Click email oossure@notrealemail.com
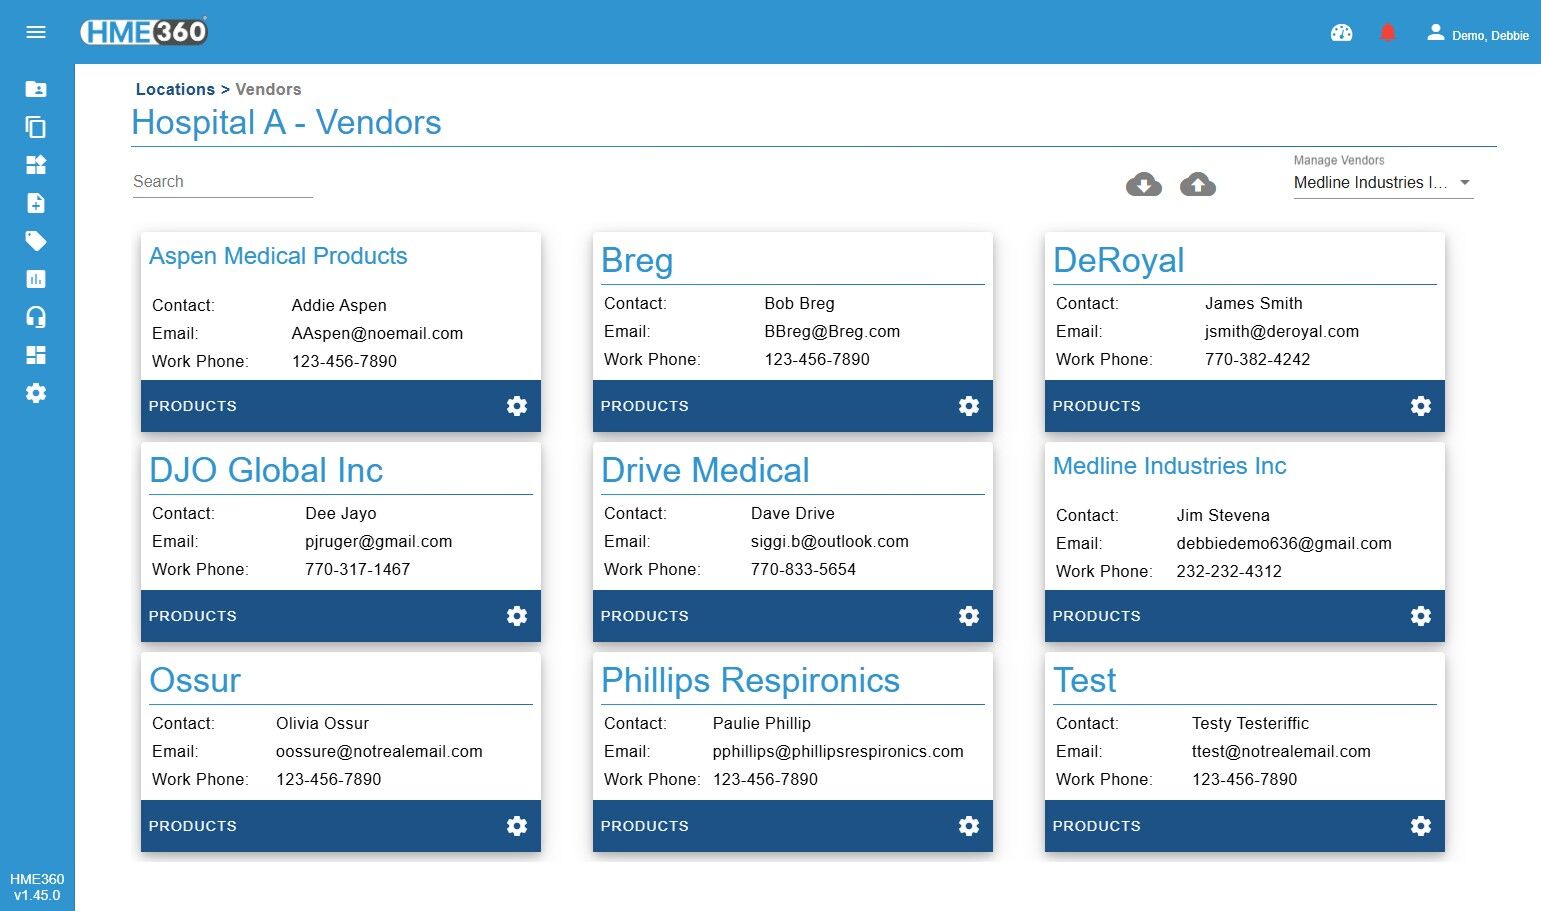The width and height of the screenshot is (1541, 911). [x=379, y=751]
